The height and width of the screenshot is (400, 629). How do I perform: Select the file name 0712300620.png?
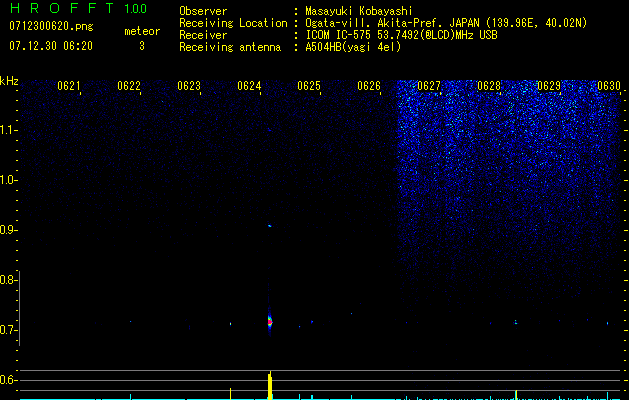51,26
